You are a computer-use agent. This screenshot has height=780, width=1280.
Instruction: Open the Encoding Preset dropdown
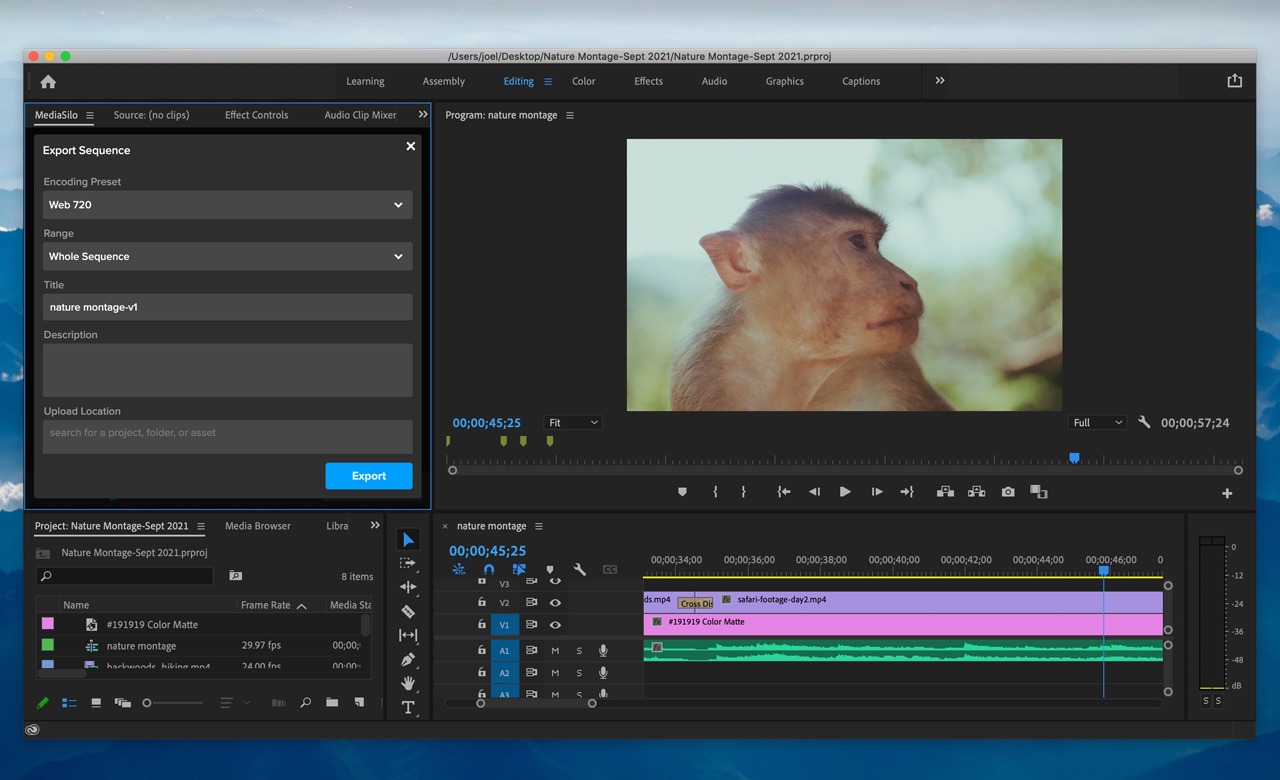point(228,205)
